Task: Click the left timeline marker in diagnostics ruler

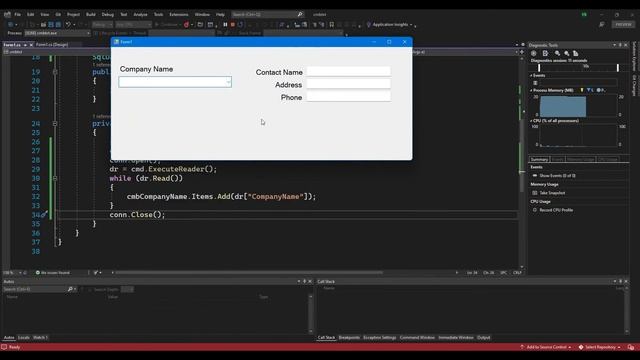Action: tap(539, 67)
